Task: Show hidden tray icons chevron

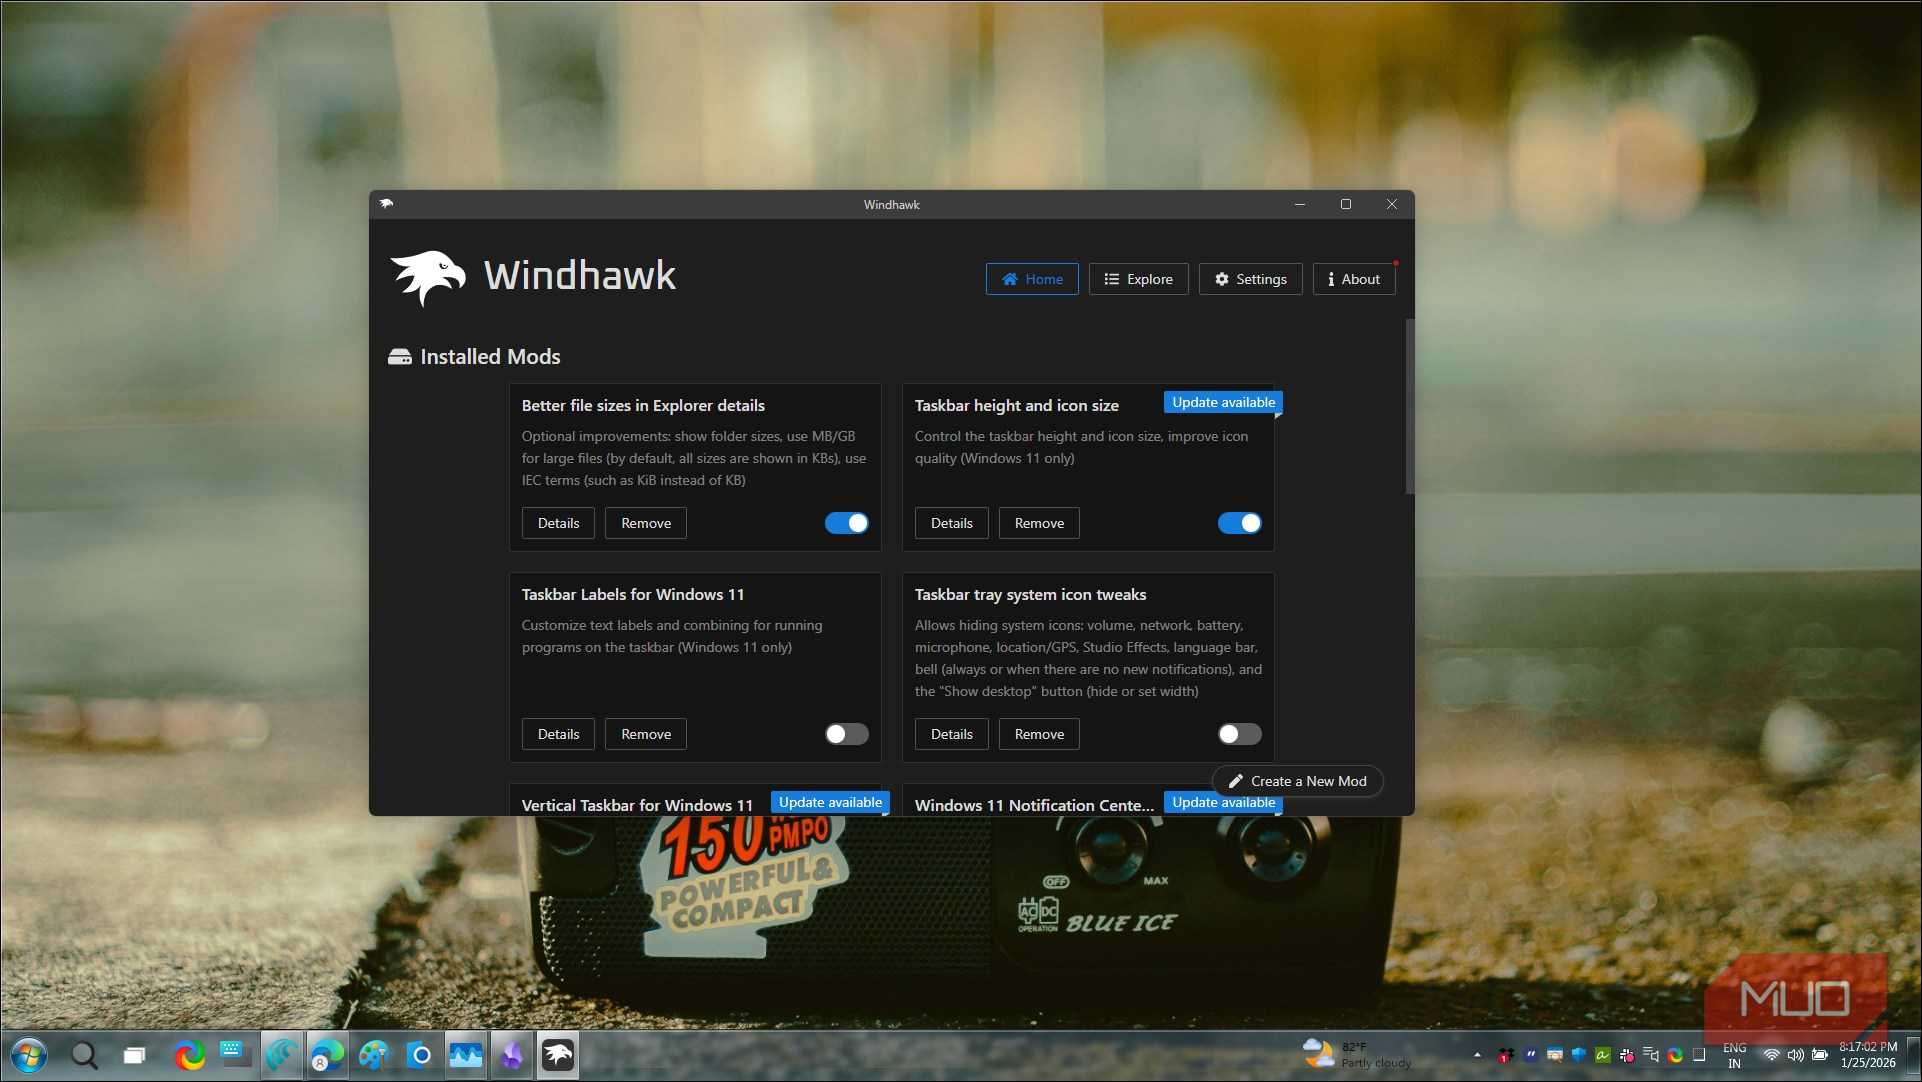Action: point(1477,1055)
